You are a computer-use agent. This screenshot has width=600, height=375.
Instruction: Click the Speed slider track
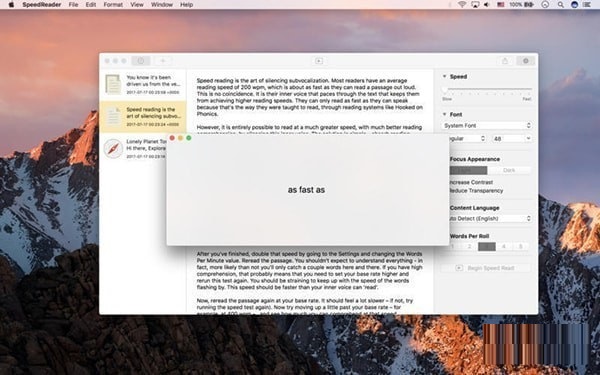tap(488, 89)
